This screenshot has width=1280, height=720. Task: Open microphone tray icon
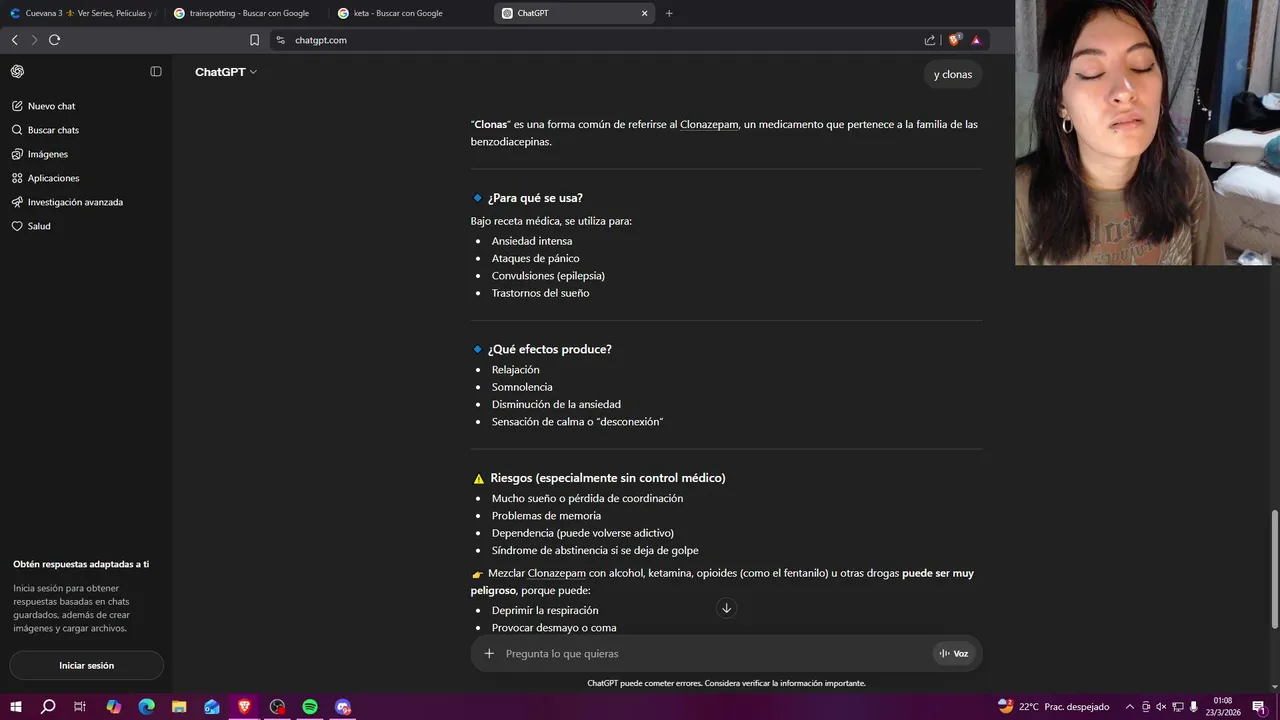coord(1194,707)
